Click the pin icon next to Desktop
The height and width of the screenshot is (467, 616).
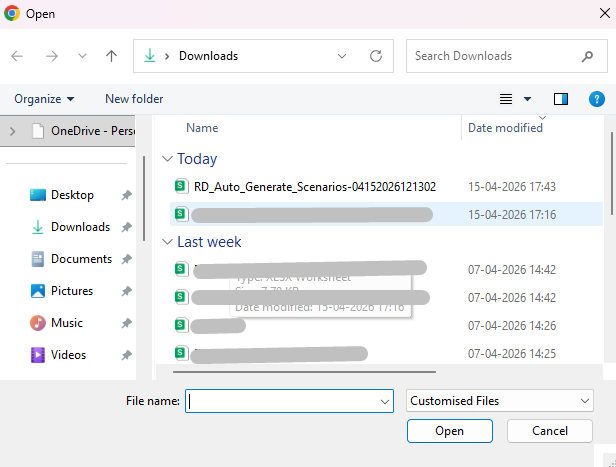coord(126,195)
